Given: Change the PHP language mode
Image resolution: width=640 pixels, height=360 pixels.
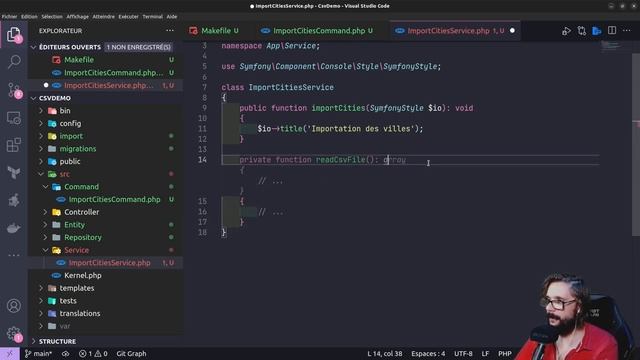Looking at the screenshot, I should [x=504, y=353].
